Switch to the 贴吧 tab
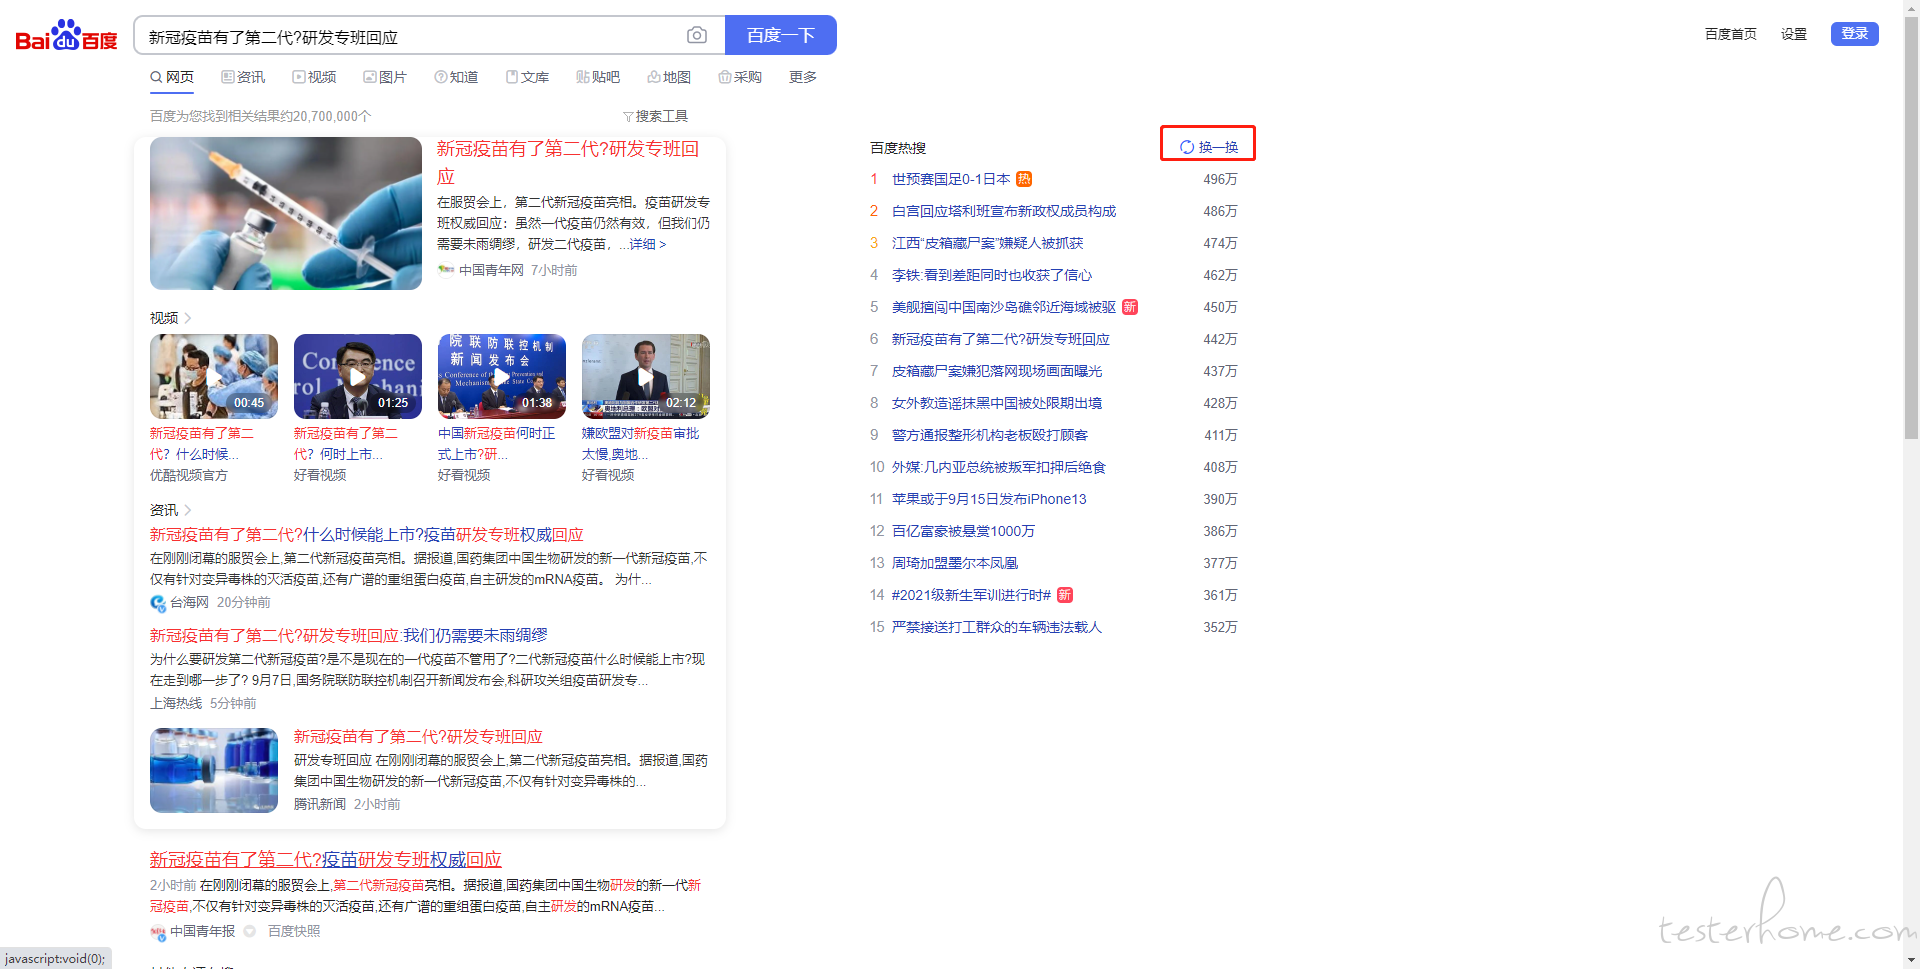Image resolution: width=1920 pixels, height=969 pixels. pyautogui.click(x=598, y=77)
